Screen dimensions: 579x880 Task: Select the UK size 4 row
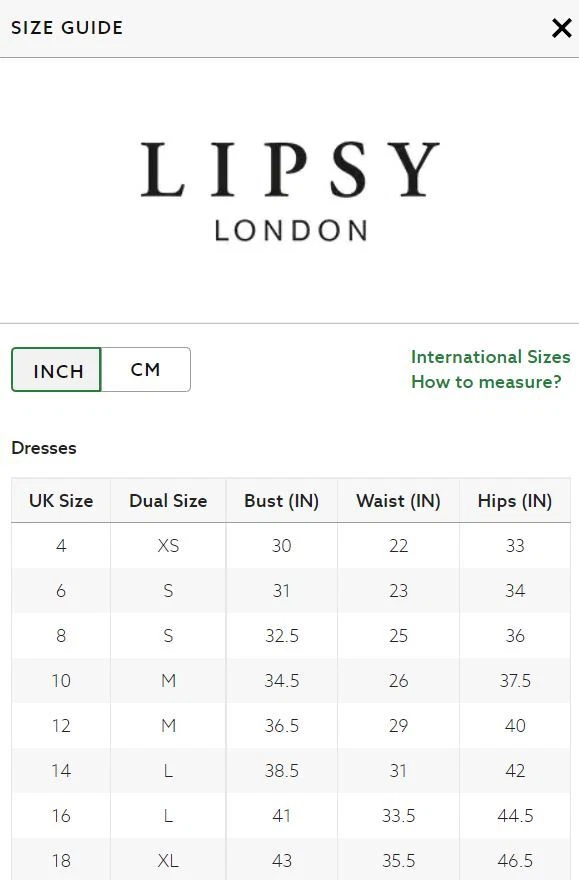(291, 546)
